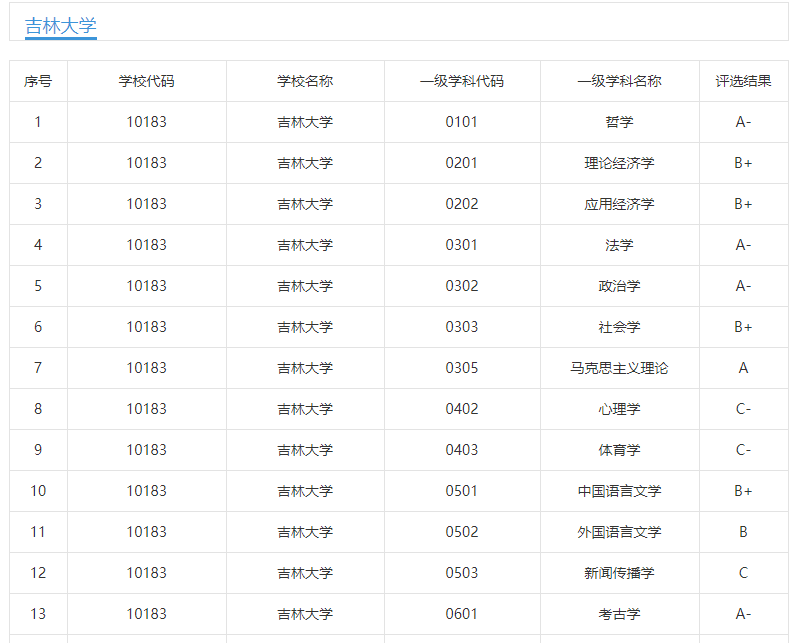Screen dimensions: 801x643
Task: Select the 法学 subject cell
Action: click(x=620, y=245)
